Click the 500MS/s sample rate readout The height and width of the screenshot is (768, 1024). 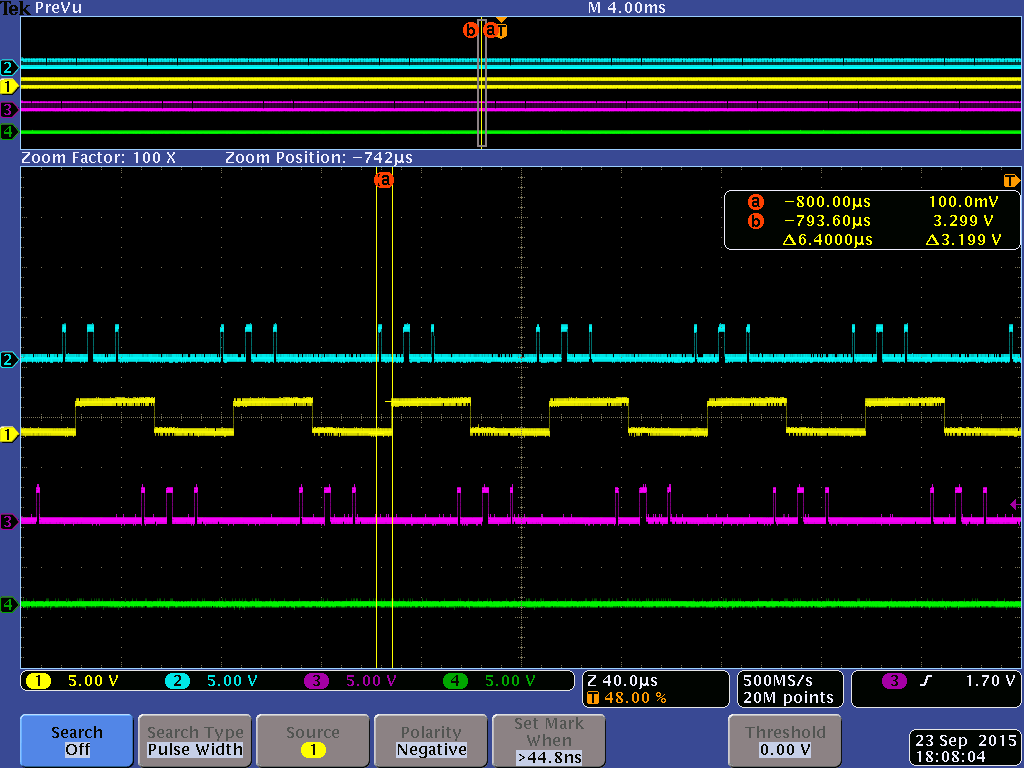pyautogui.click(x=778, y=681)
